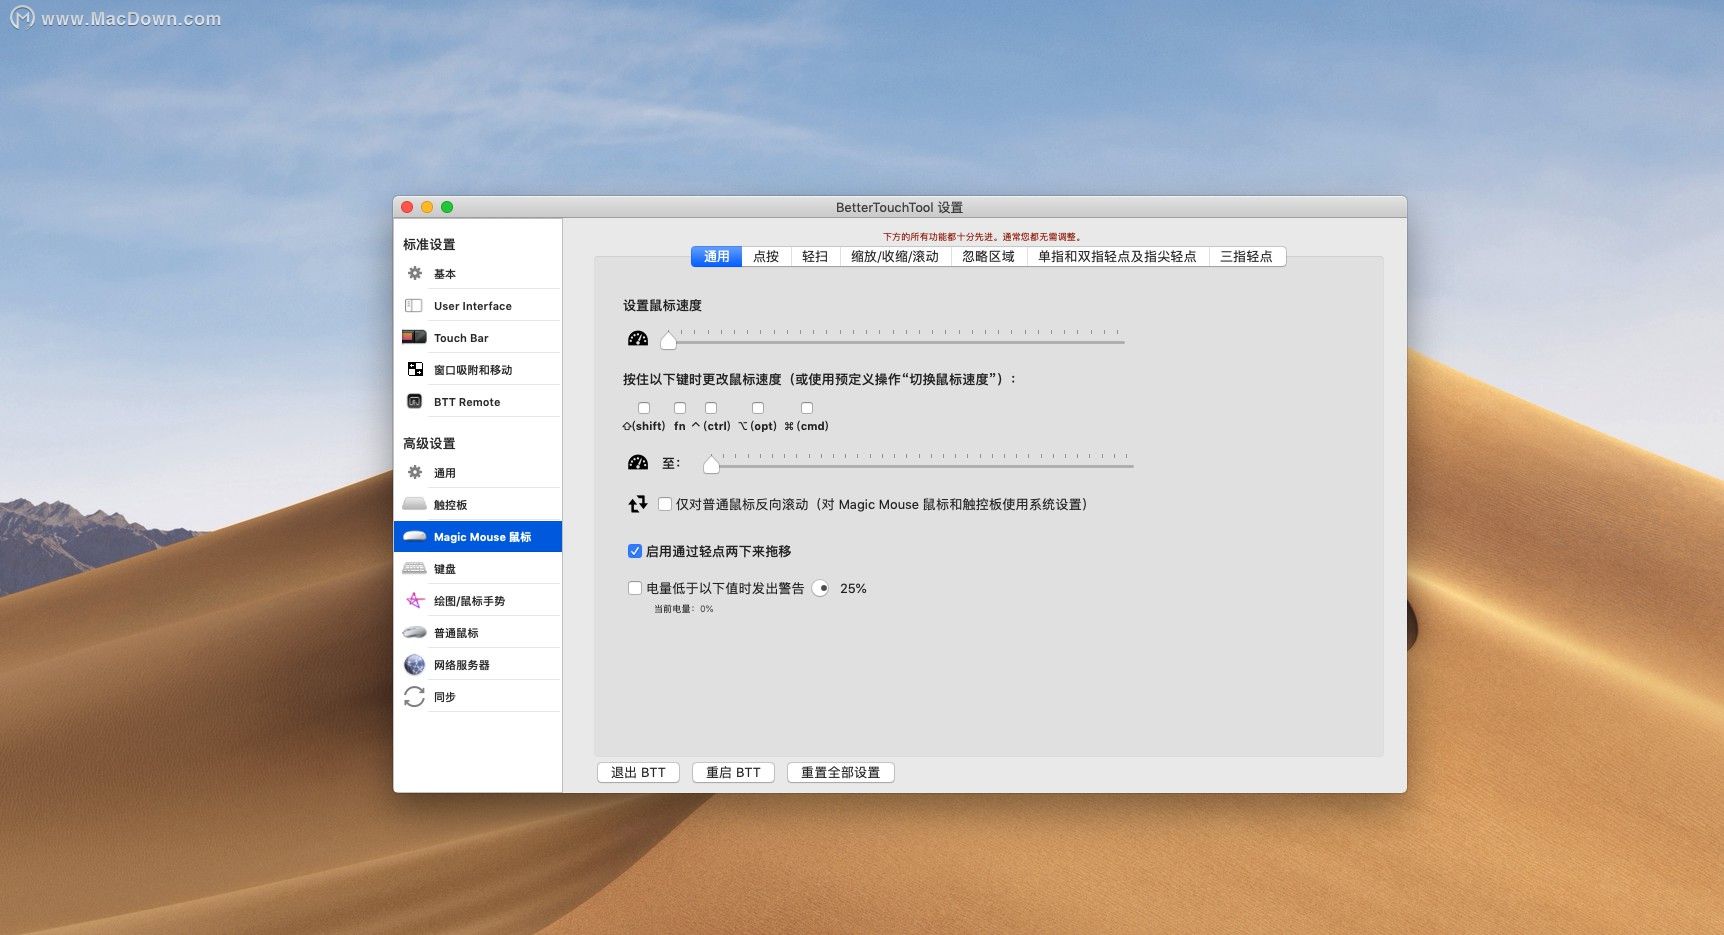The width and height of the screenshot is (1724, 935).
Task: Open the 单指和双指轻点及指尖轻点 tab
Action: tap(1117, 257)
